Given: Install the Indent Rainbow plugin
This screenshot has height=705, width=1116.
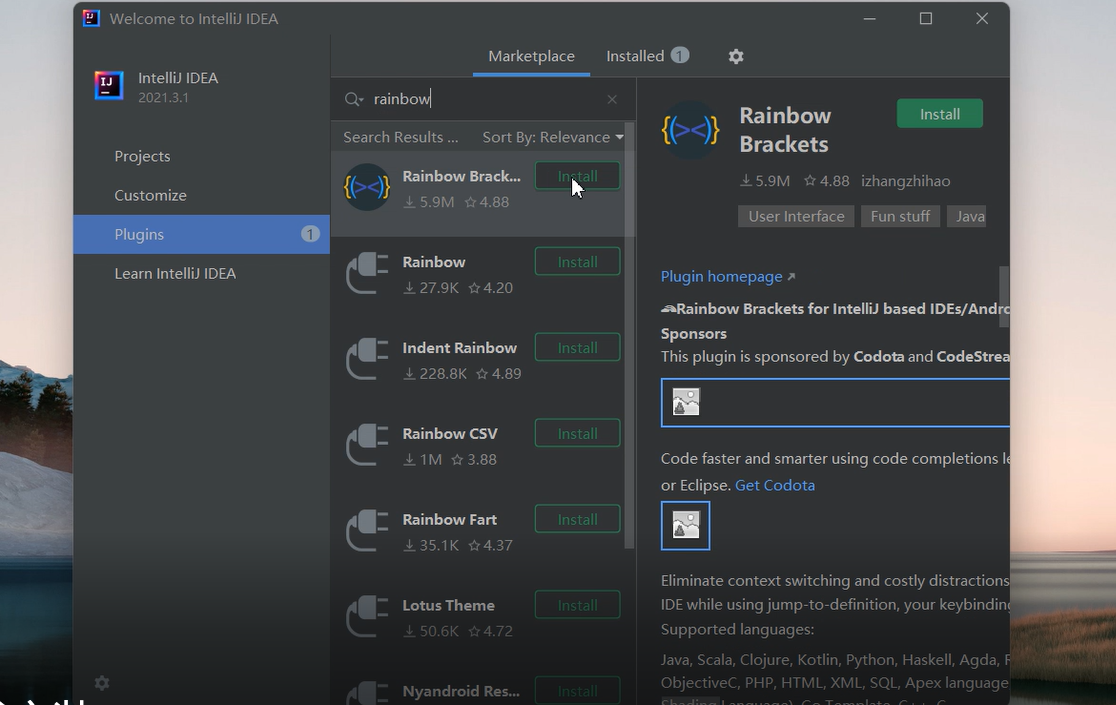Looking at the screenshot, I should click(577, 348).
